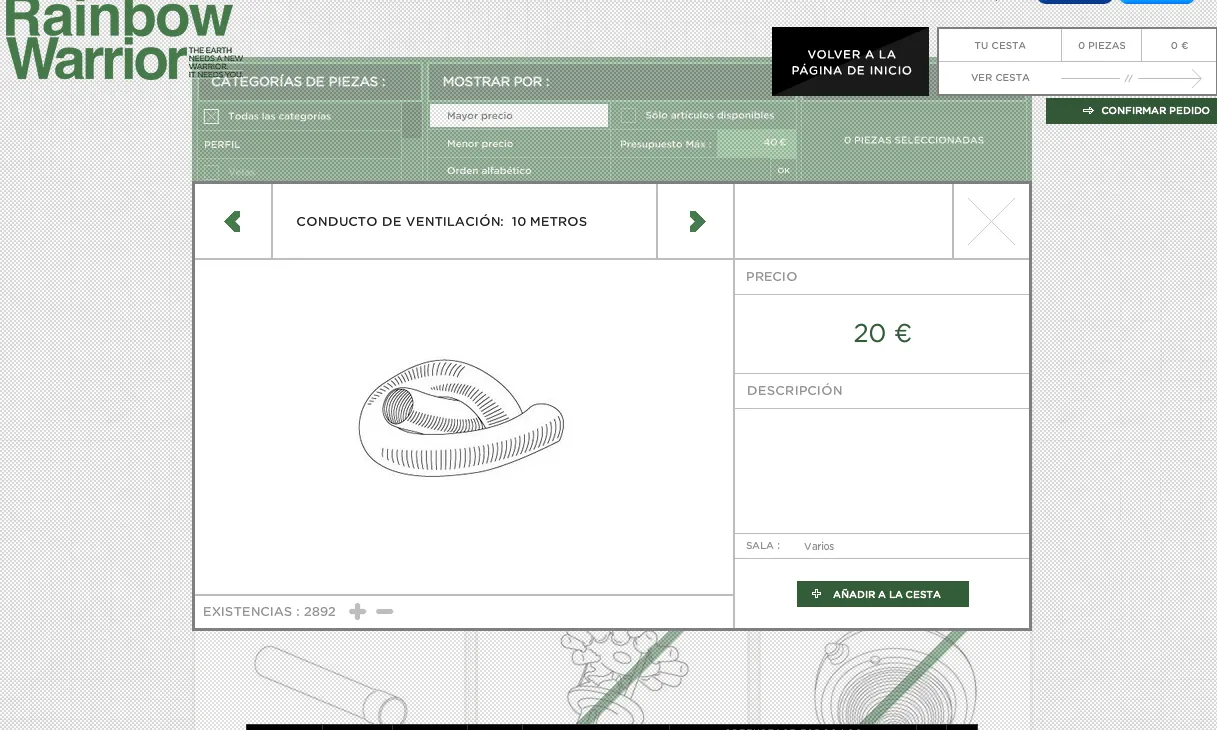
Task: Click the Presupuesto Máx 40 € field
Action: tap(756, 143)
